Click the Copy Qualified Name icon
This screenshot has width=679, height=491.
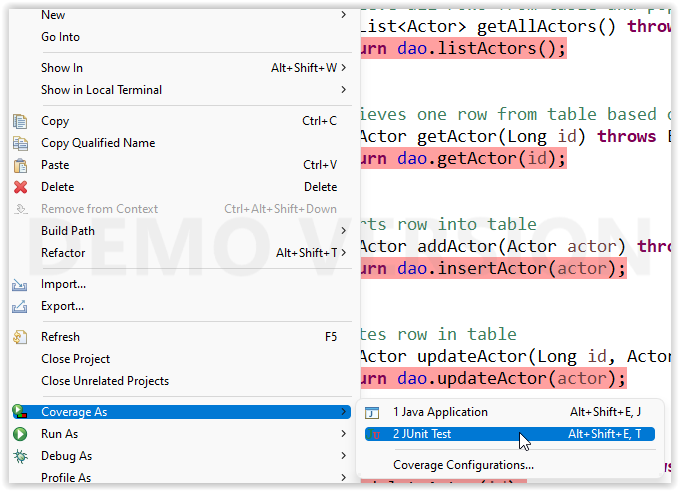(20, 143)
